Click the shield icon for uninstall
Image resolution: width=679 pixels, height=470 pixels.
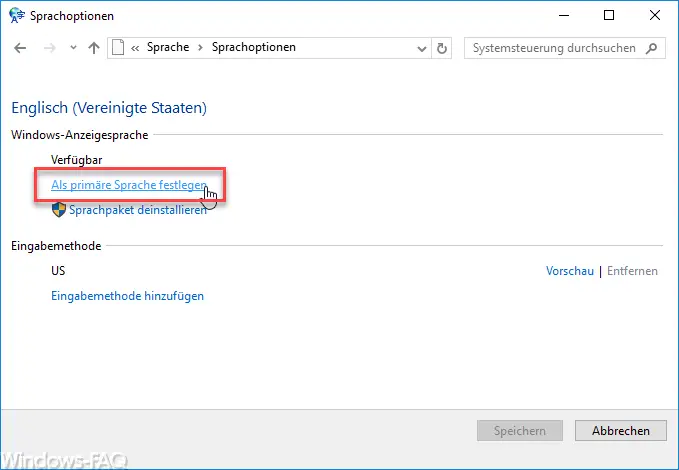[59, 210]
